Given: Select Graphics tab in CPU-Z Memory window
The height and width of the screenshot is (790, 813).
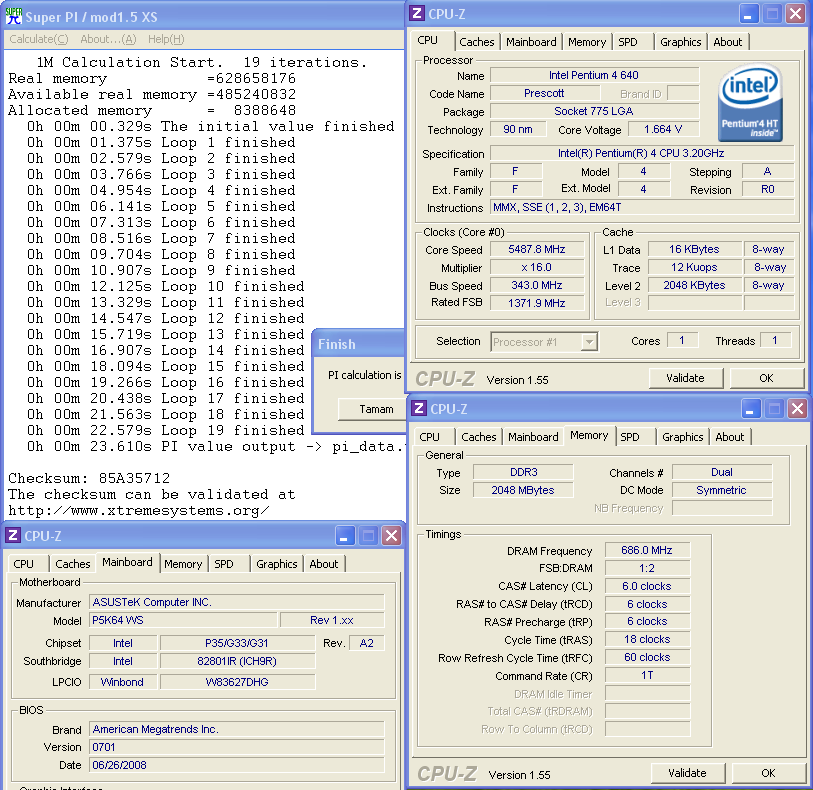Looking at the screenshot, I should [682, 437].
